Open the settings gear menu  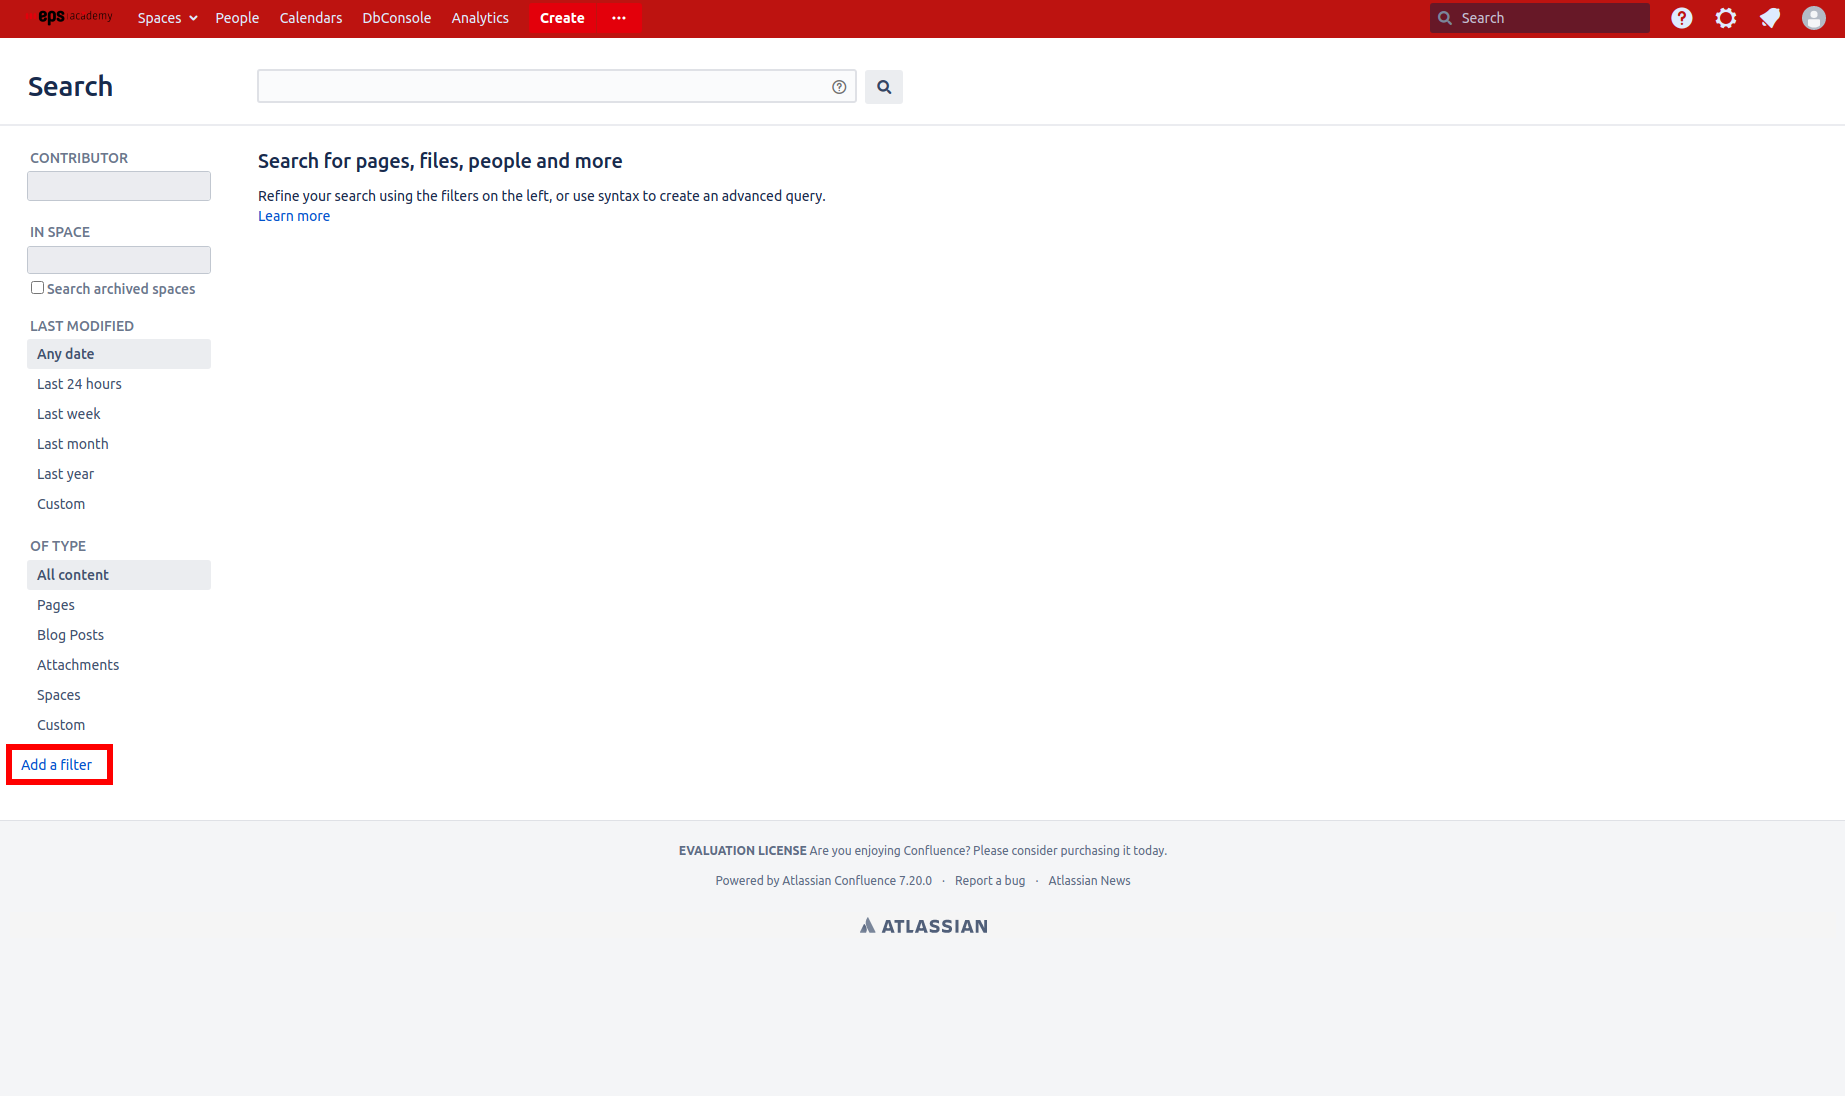1726,18
